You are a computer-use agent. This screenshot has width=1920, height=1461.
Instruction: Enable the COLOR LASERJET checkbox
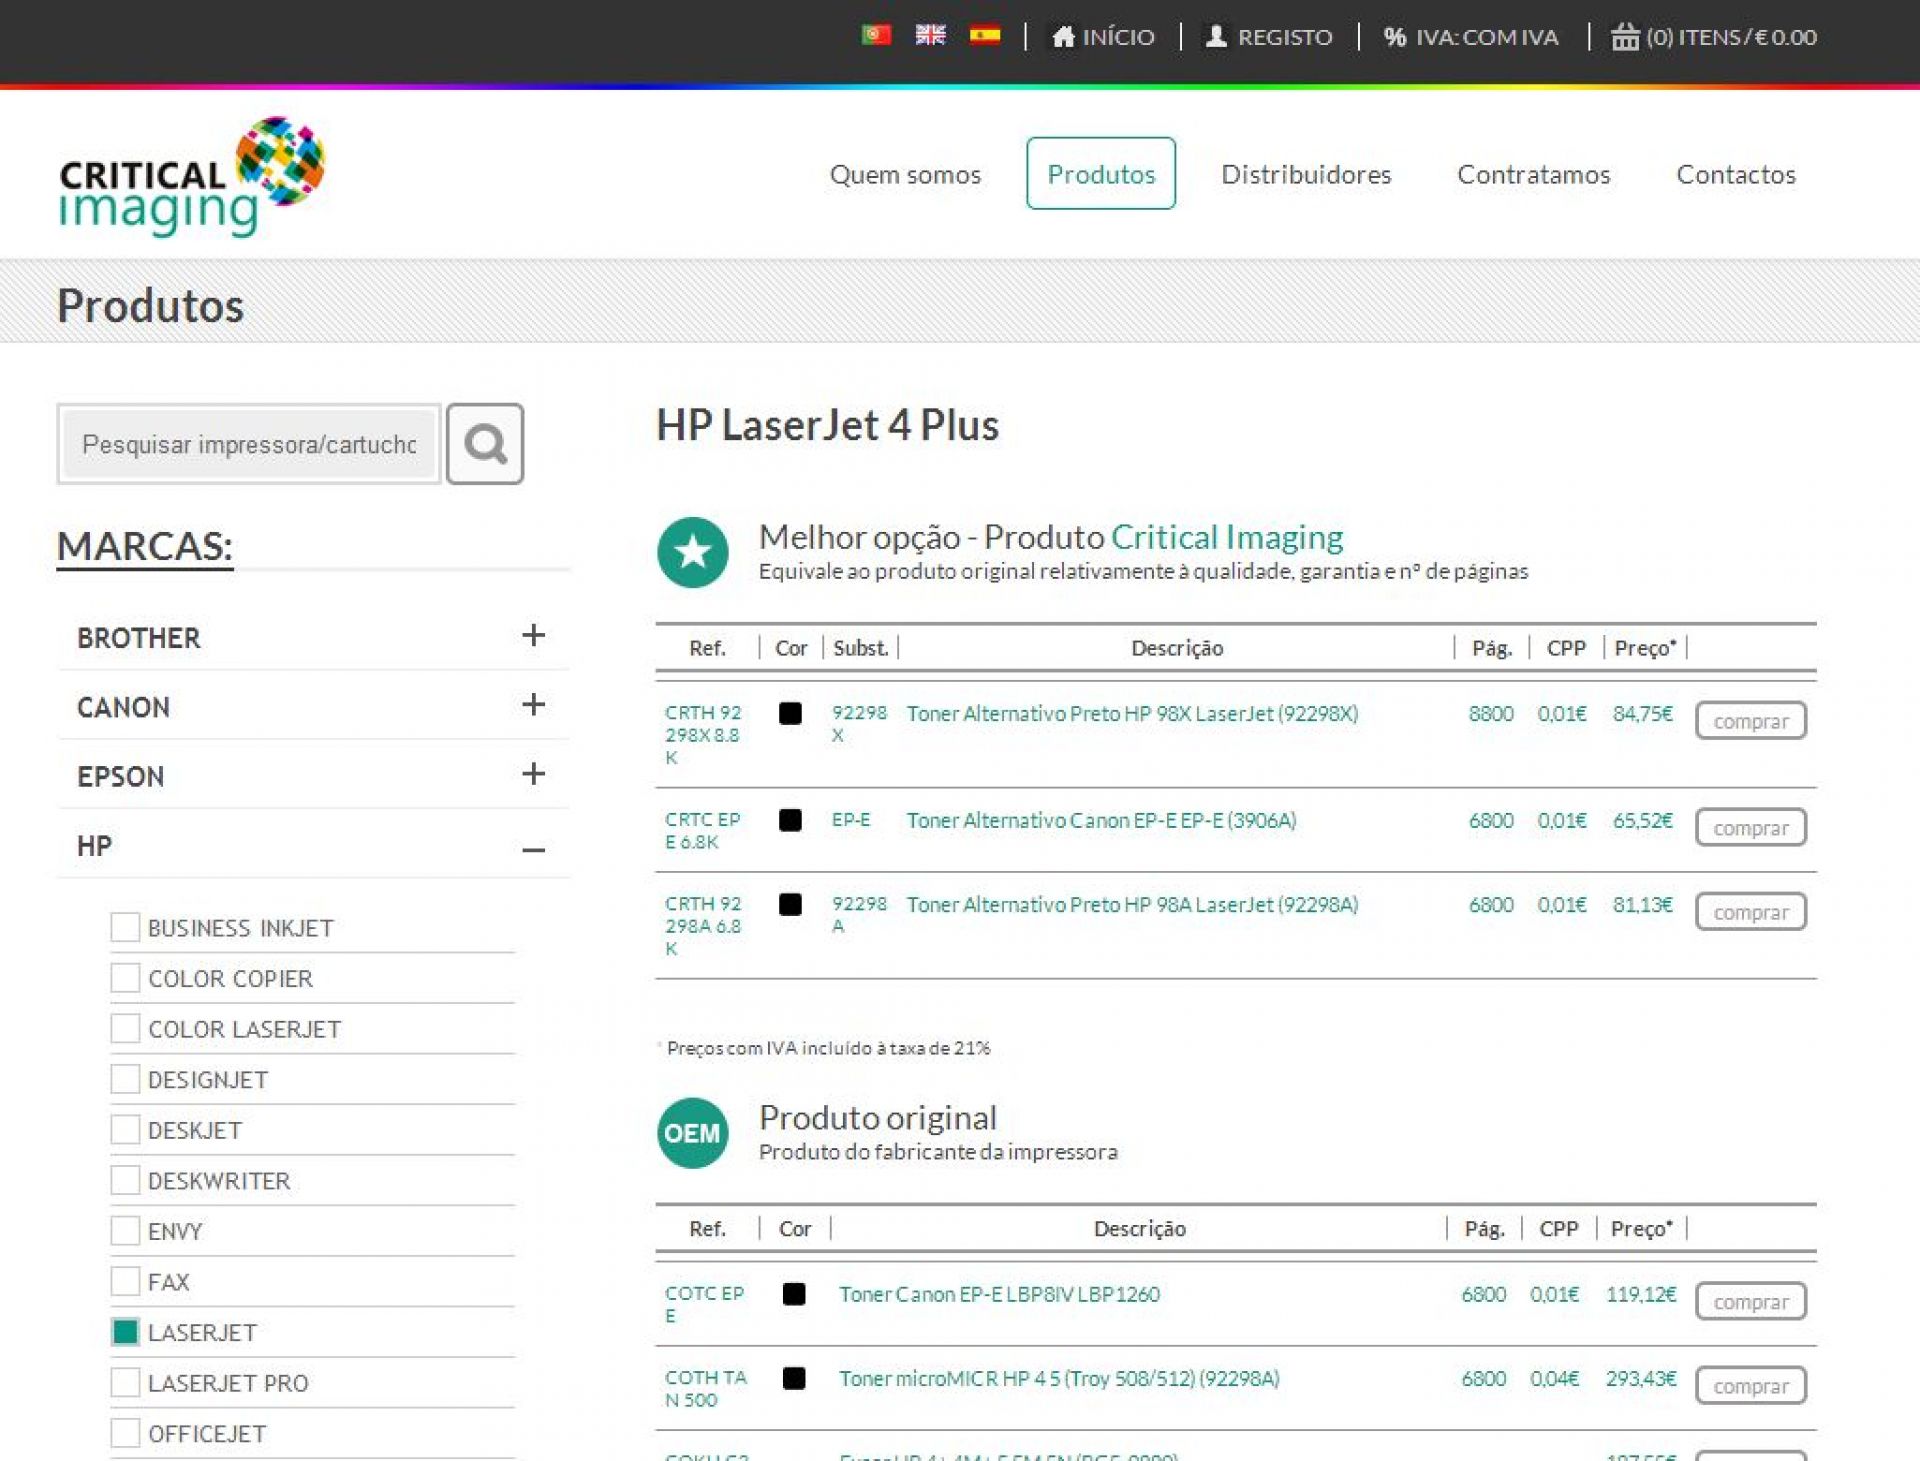pyautogui.click(x=125, y=1028)
